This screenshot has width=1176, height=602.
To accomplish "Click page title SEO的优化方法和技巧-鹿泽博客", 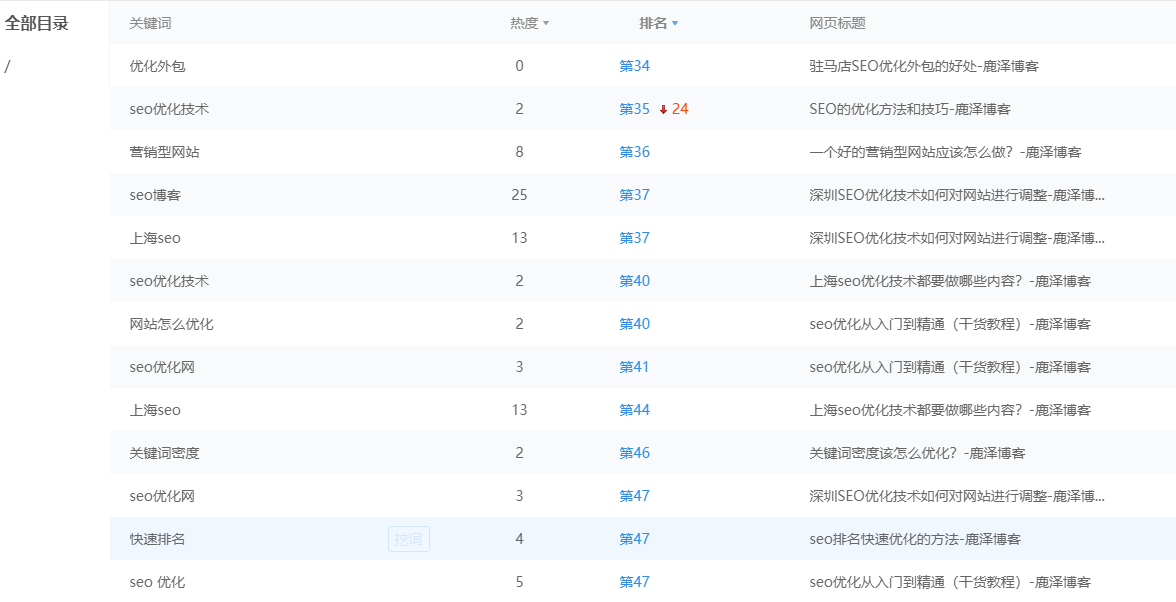I will 910,109.
